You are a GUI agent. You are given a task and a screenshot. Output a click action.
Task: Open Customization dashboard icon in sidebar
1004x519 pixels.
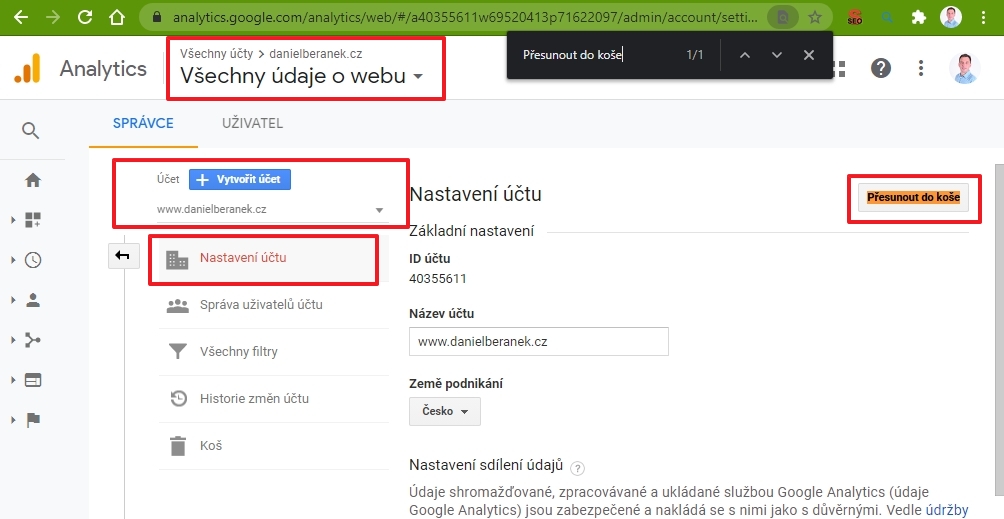[x=33, y=221]
